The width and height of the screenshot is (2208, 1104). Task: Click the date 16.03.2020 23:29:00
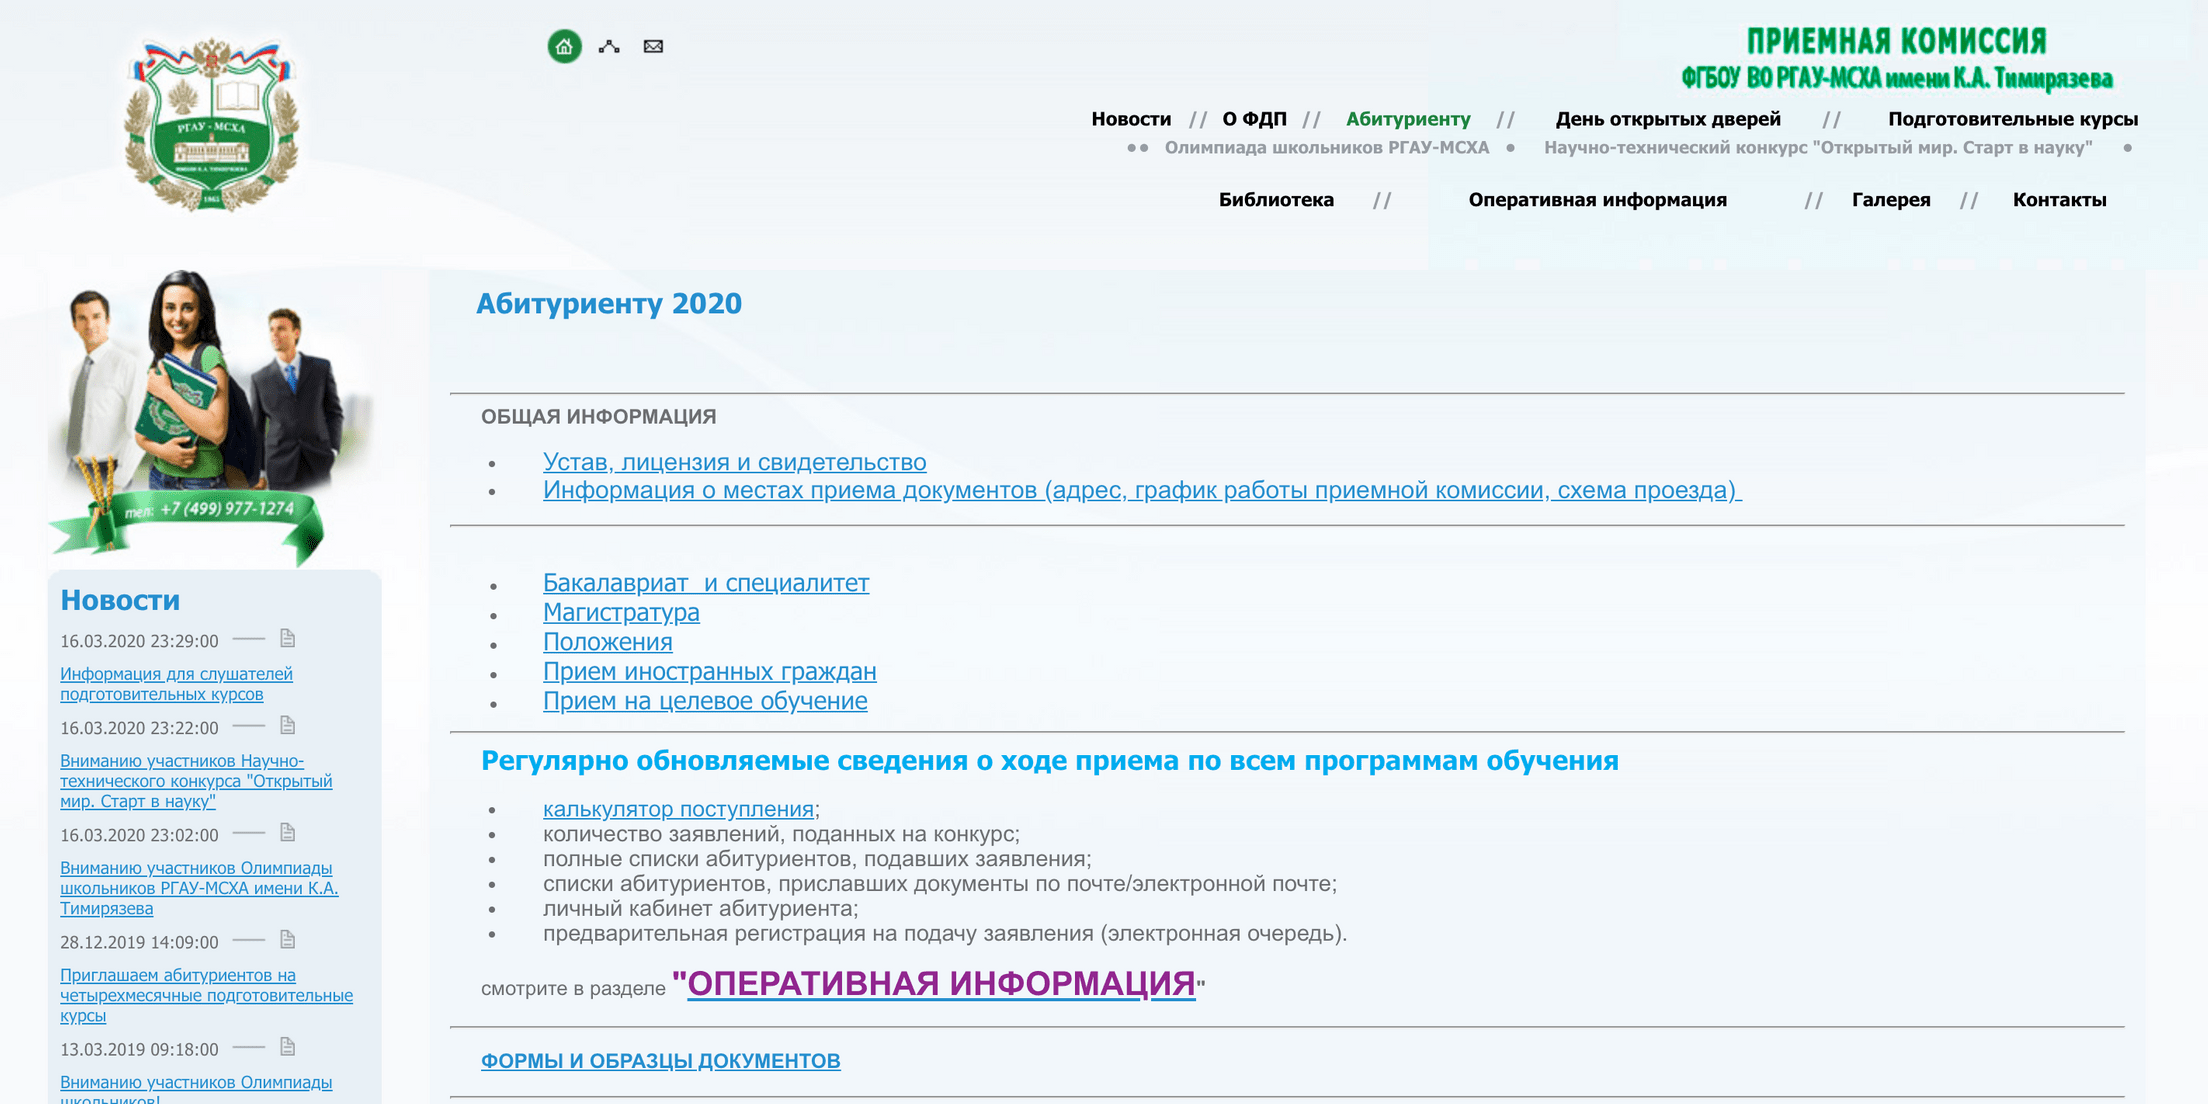pos(139,641)
